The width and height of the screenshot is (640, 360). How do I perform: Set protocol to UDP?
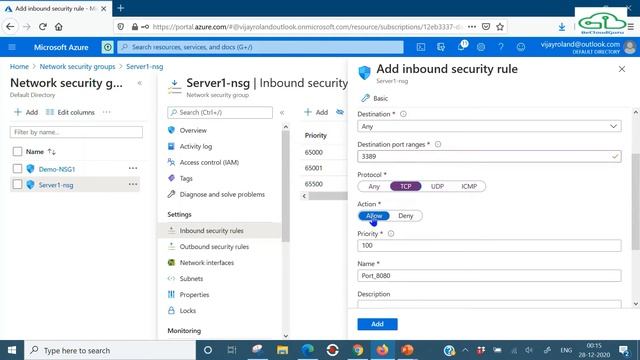(437, 186)
